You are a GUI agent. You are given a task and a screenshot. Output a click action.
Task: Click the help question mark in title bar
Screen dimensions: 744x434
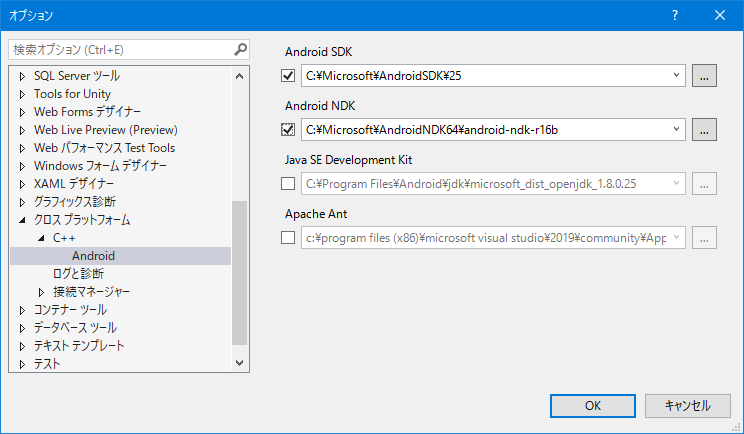(675, 15)
